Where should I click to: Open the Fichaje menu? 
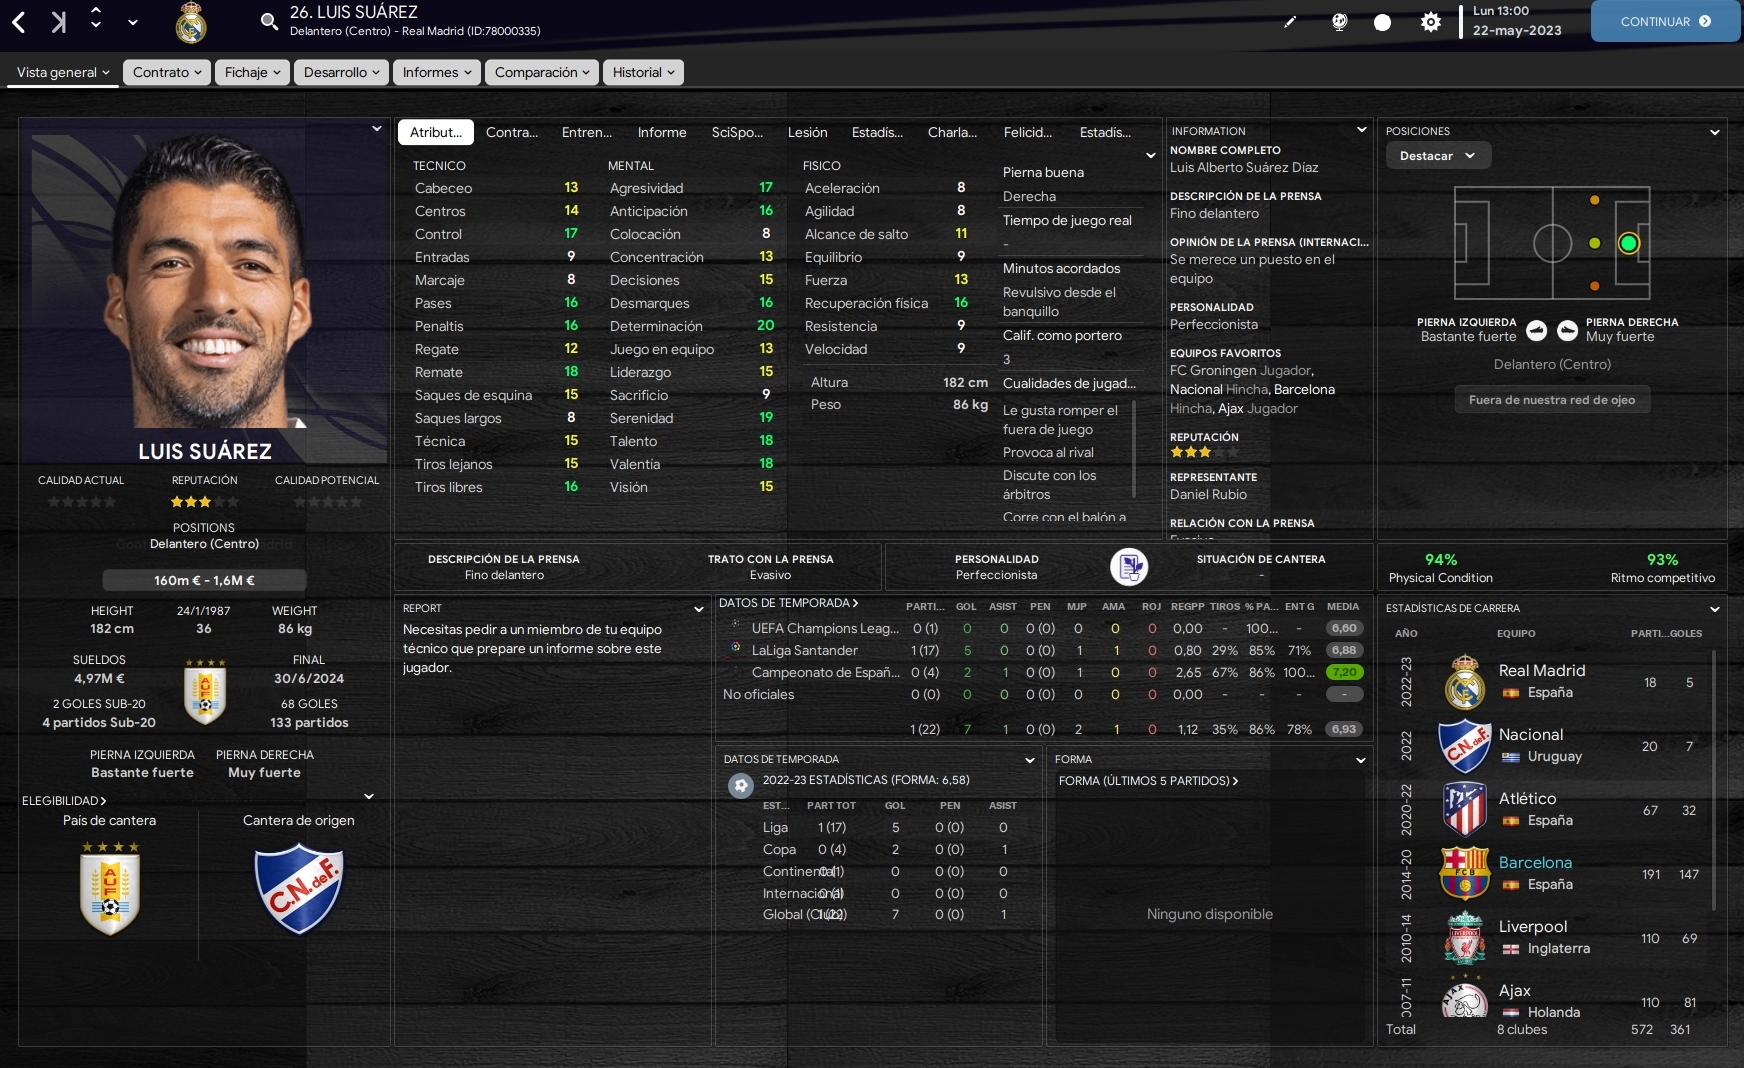tap(252, 72)
